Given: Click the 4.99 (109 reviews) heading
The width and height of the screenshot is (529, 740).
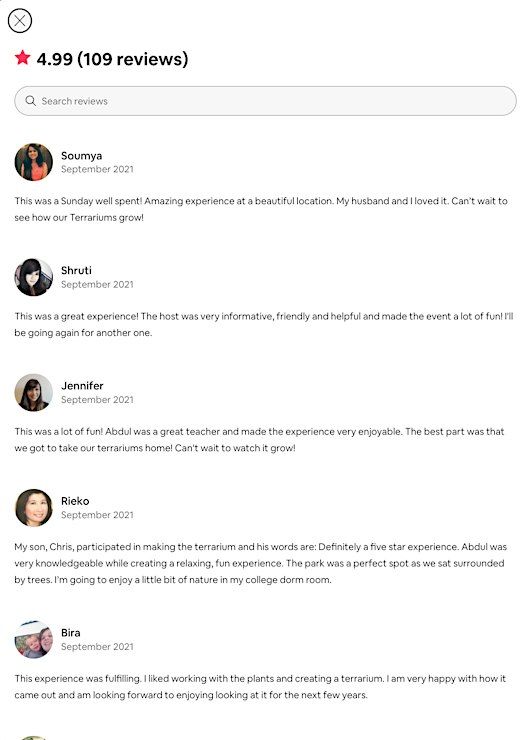Looking at the screenshot, I should click(x=112, y=59).
